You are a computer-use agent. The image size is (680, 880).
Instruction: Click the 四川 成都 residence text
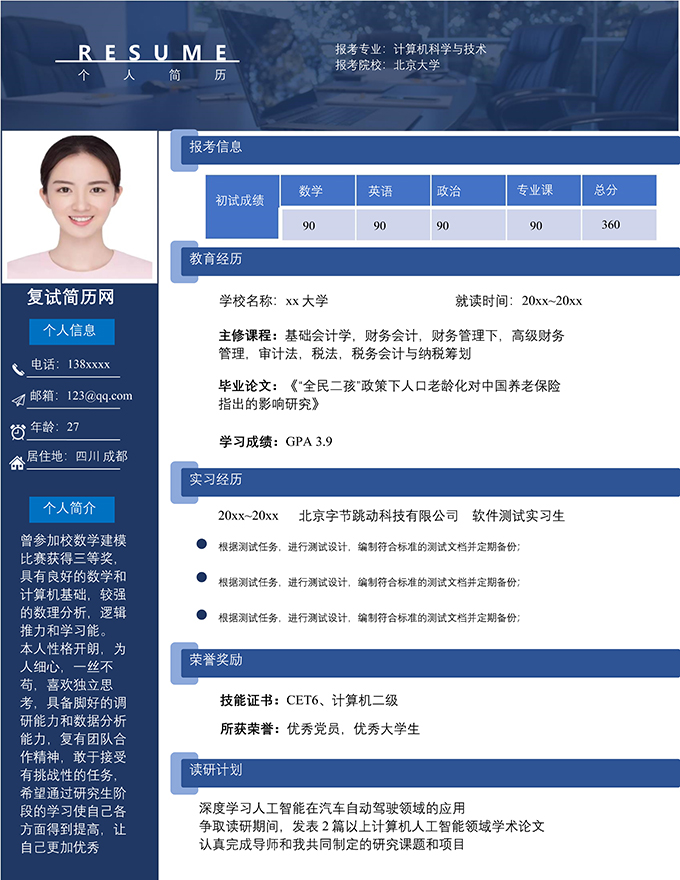(x=101, y=456)
